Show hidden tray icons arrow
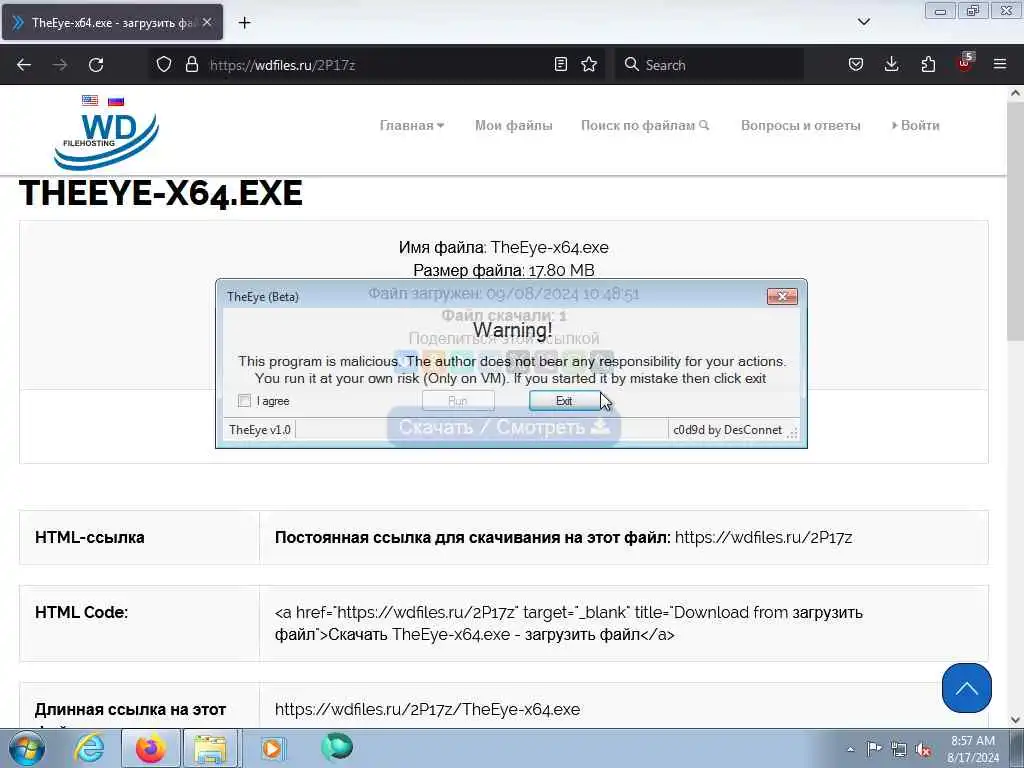This screenshot has width=1024, height=768. 850,750
